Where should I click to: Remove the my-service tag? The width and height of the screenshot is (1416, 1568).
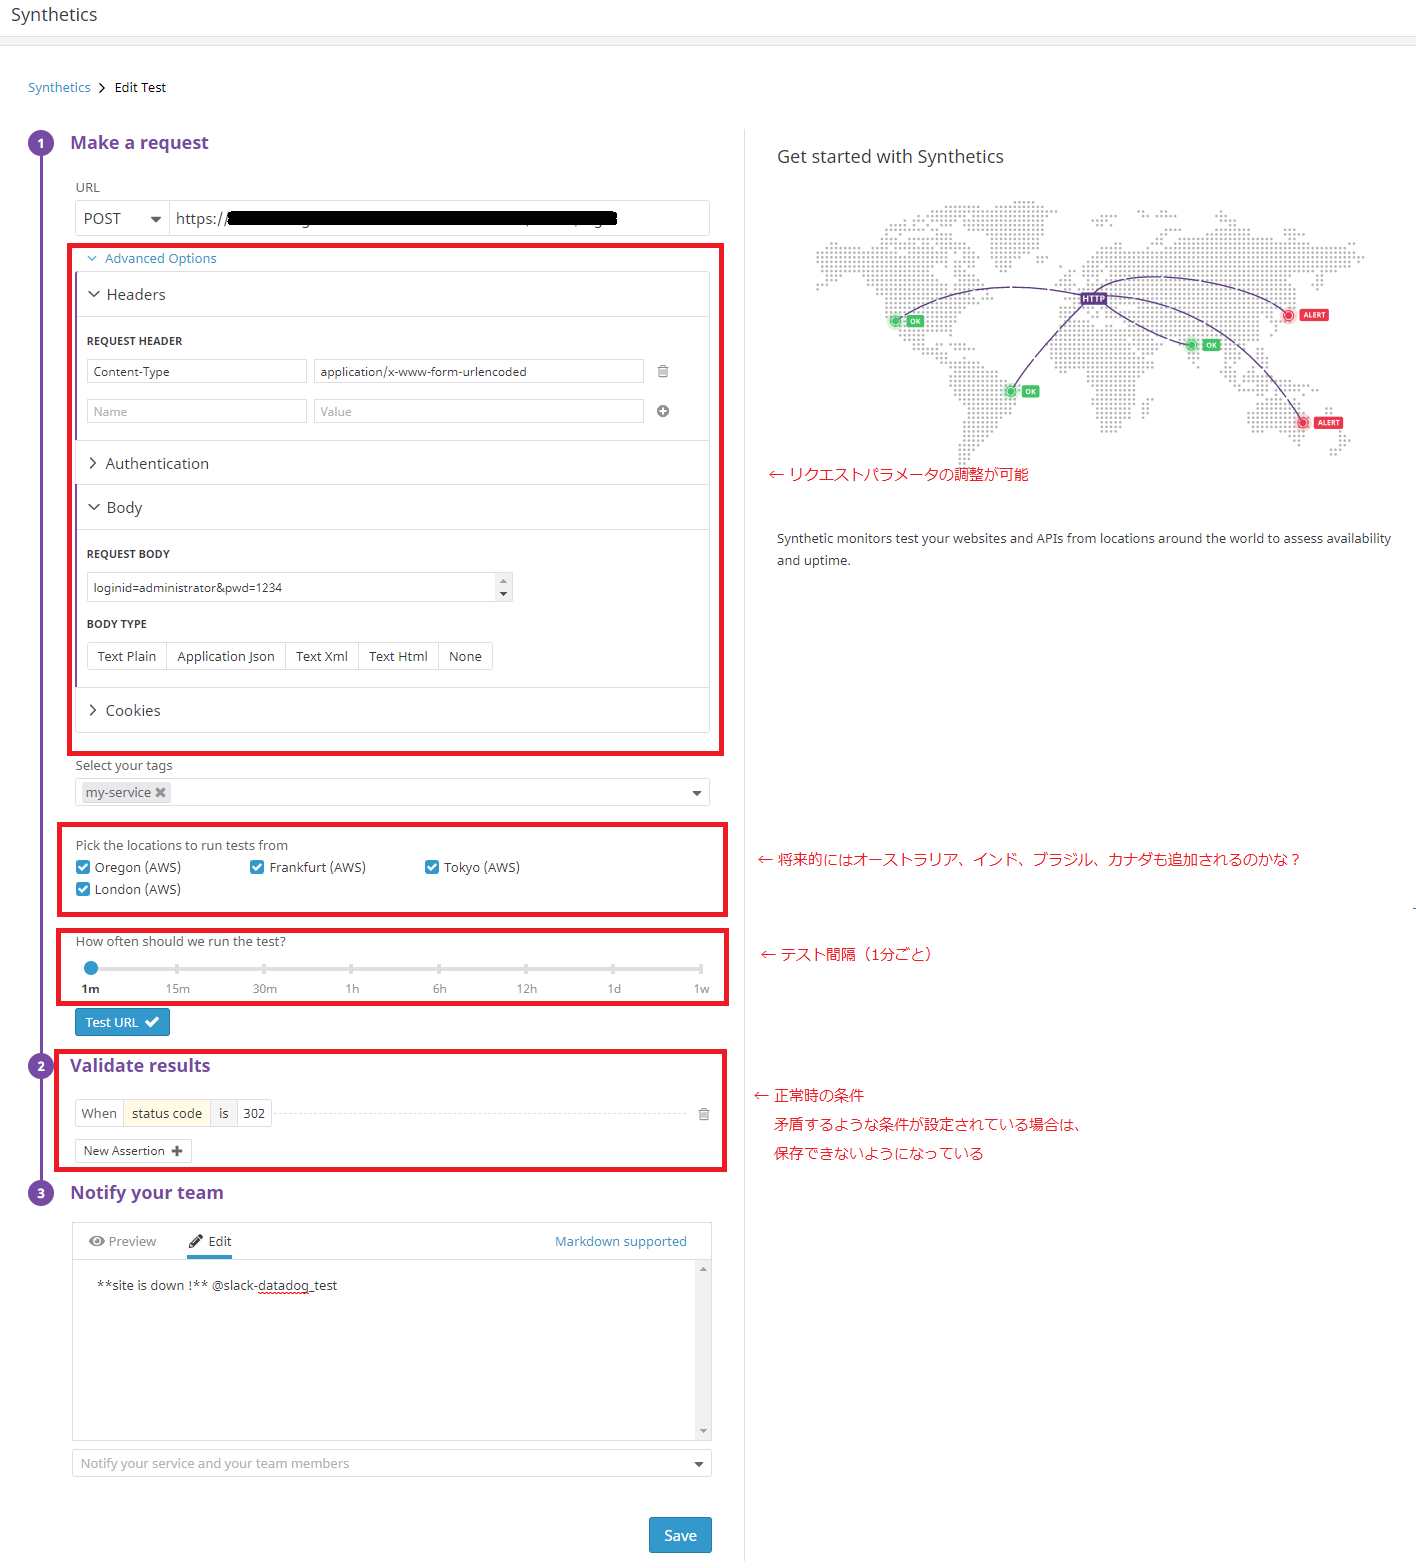click(x=160, y=792)
